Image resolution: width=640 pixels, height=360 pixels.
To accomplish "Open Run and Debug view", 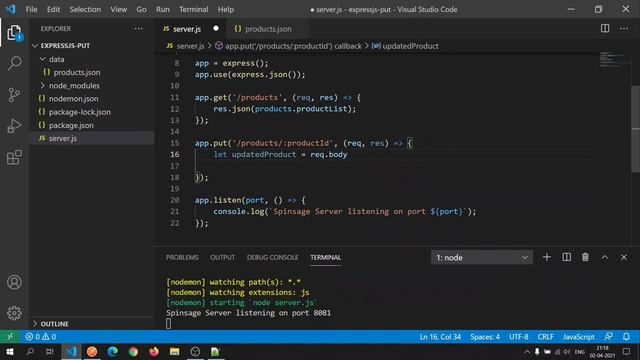I will (x=14, y=126).
